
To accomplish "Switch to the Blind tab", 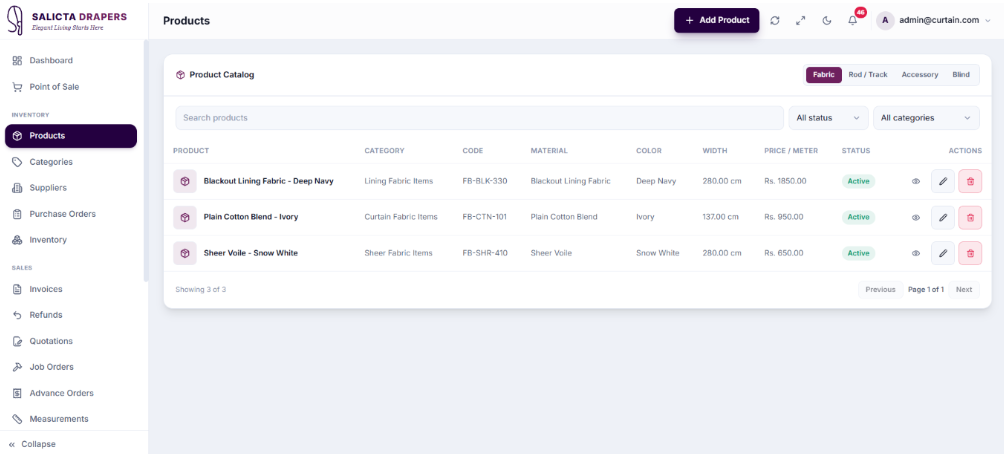I will tap(960, 75).
